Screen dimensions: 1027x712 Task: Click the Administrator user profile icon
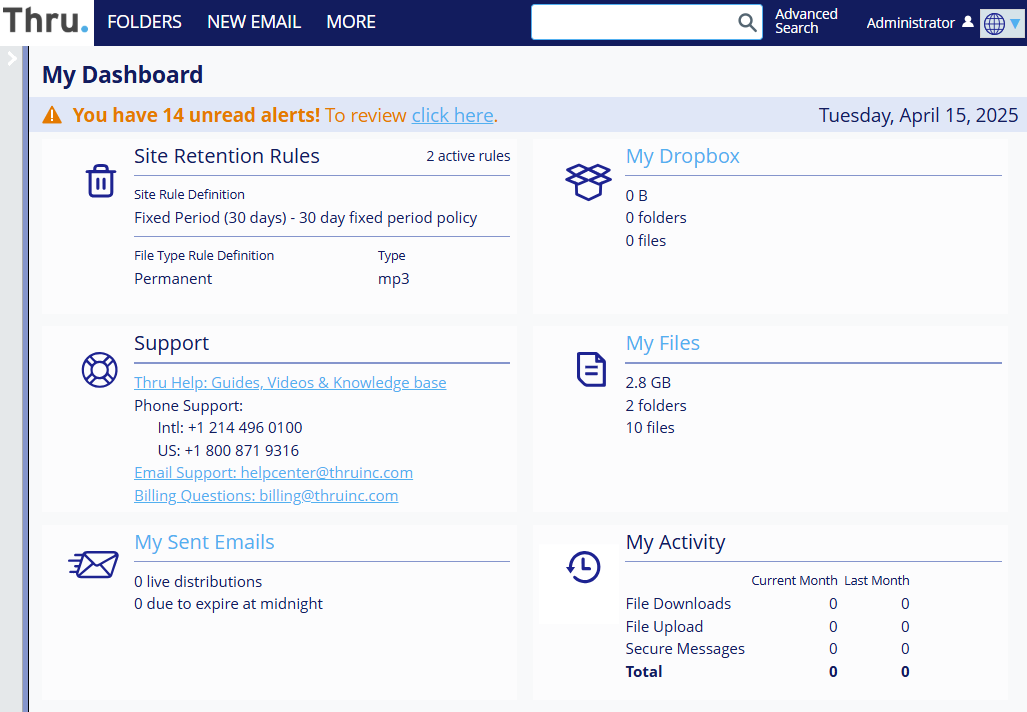967,22
